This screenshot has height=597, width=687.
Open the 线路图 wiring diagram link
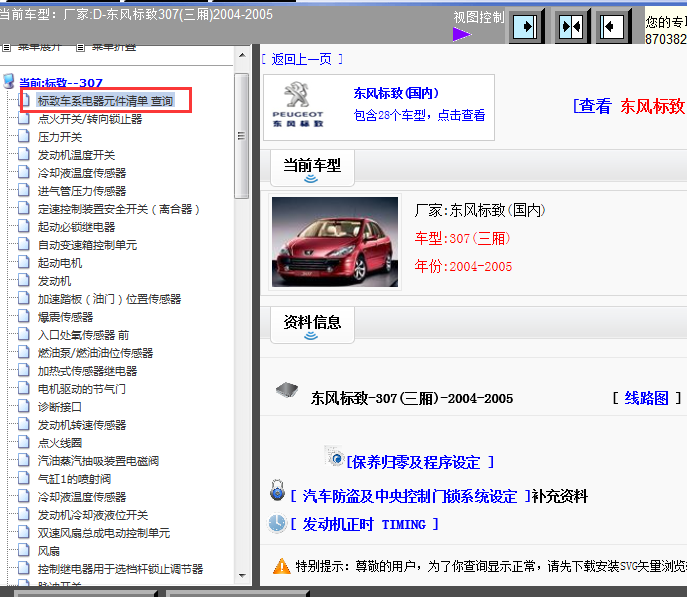646,398
